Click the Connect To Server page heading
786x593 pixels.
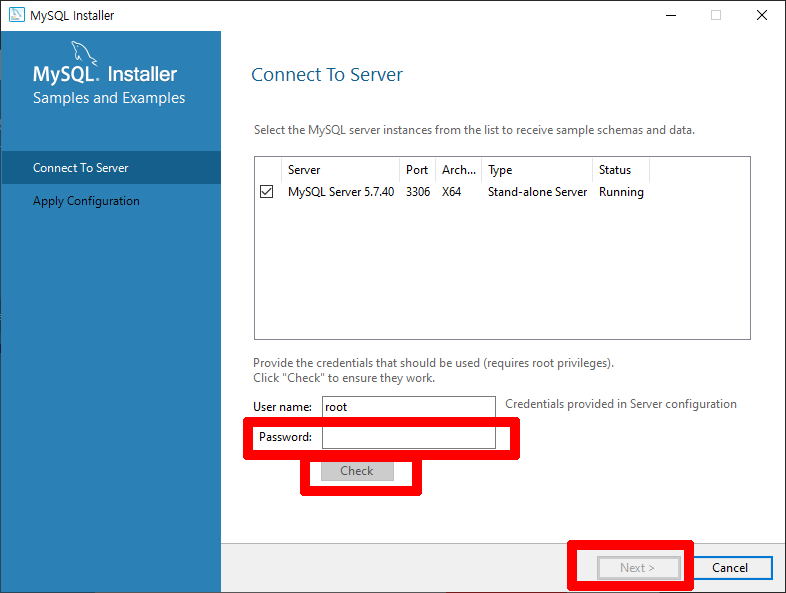(327, 75)
